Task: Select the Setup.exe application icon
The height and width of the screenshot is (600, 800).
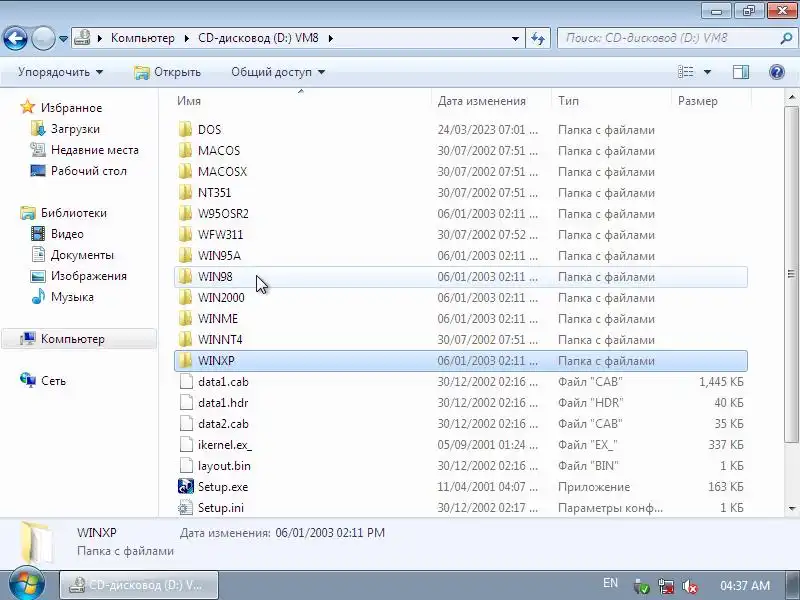Action: click(186, 486)
